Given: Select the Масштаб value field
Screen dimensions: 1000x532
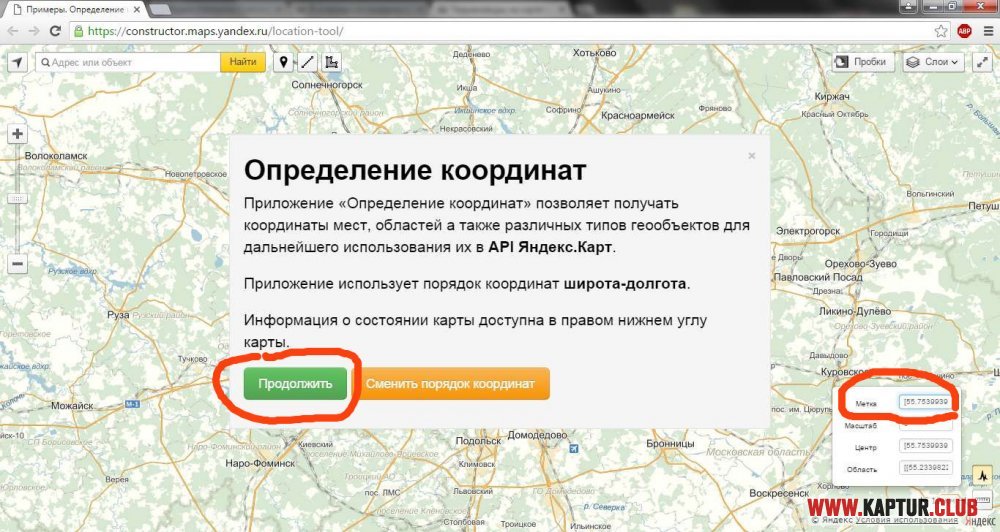Looking at the screenshot, I should (x=926, y=424).
